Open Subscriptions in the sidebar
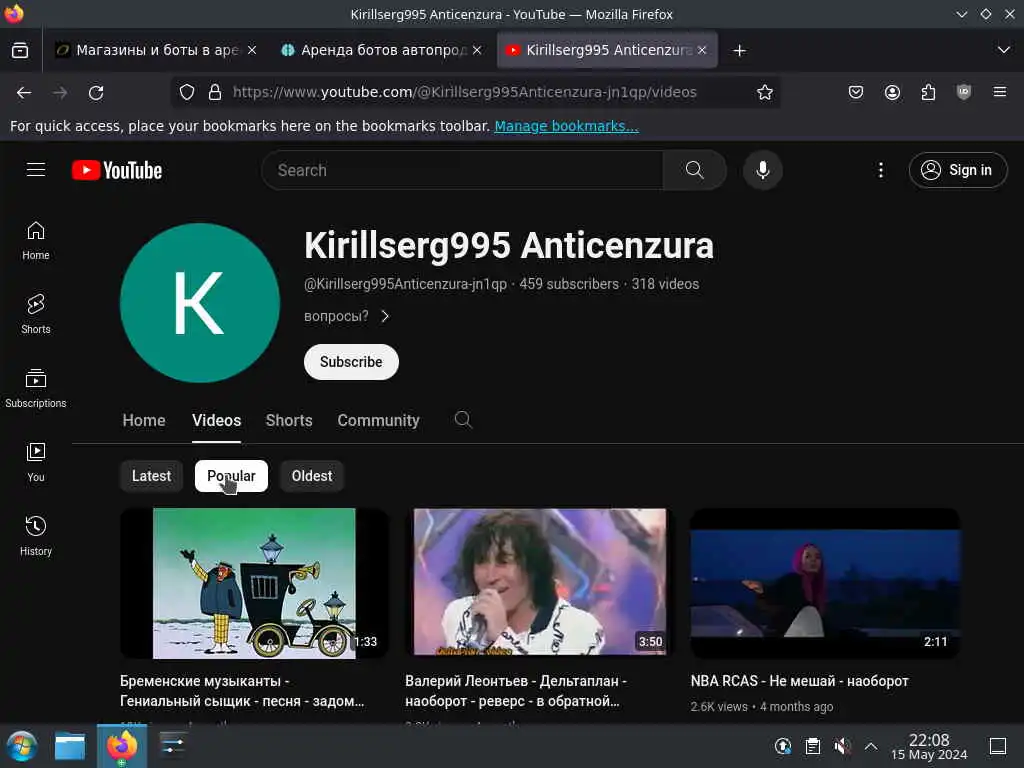Viewport: 1024px width, 768px height. (36, 389)
